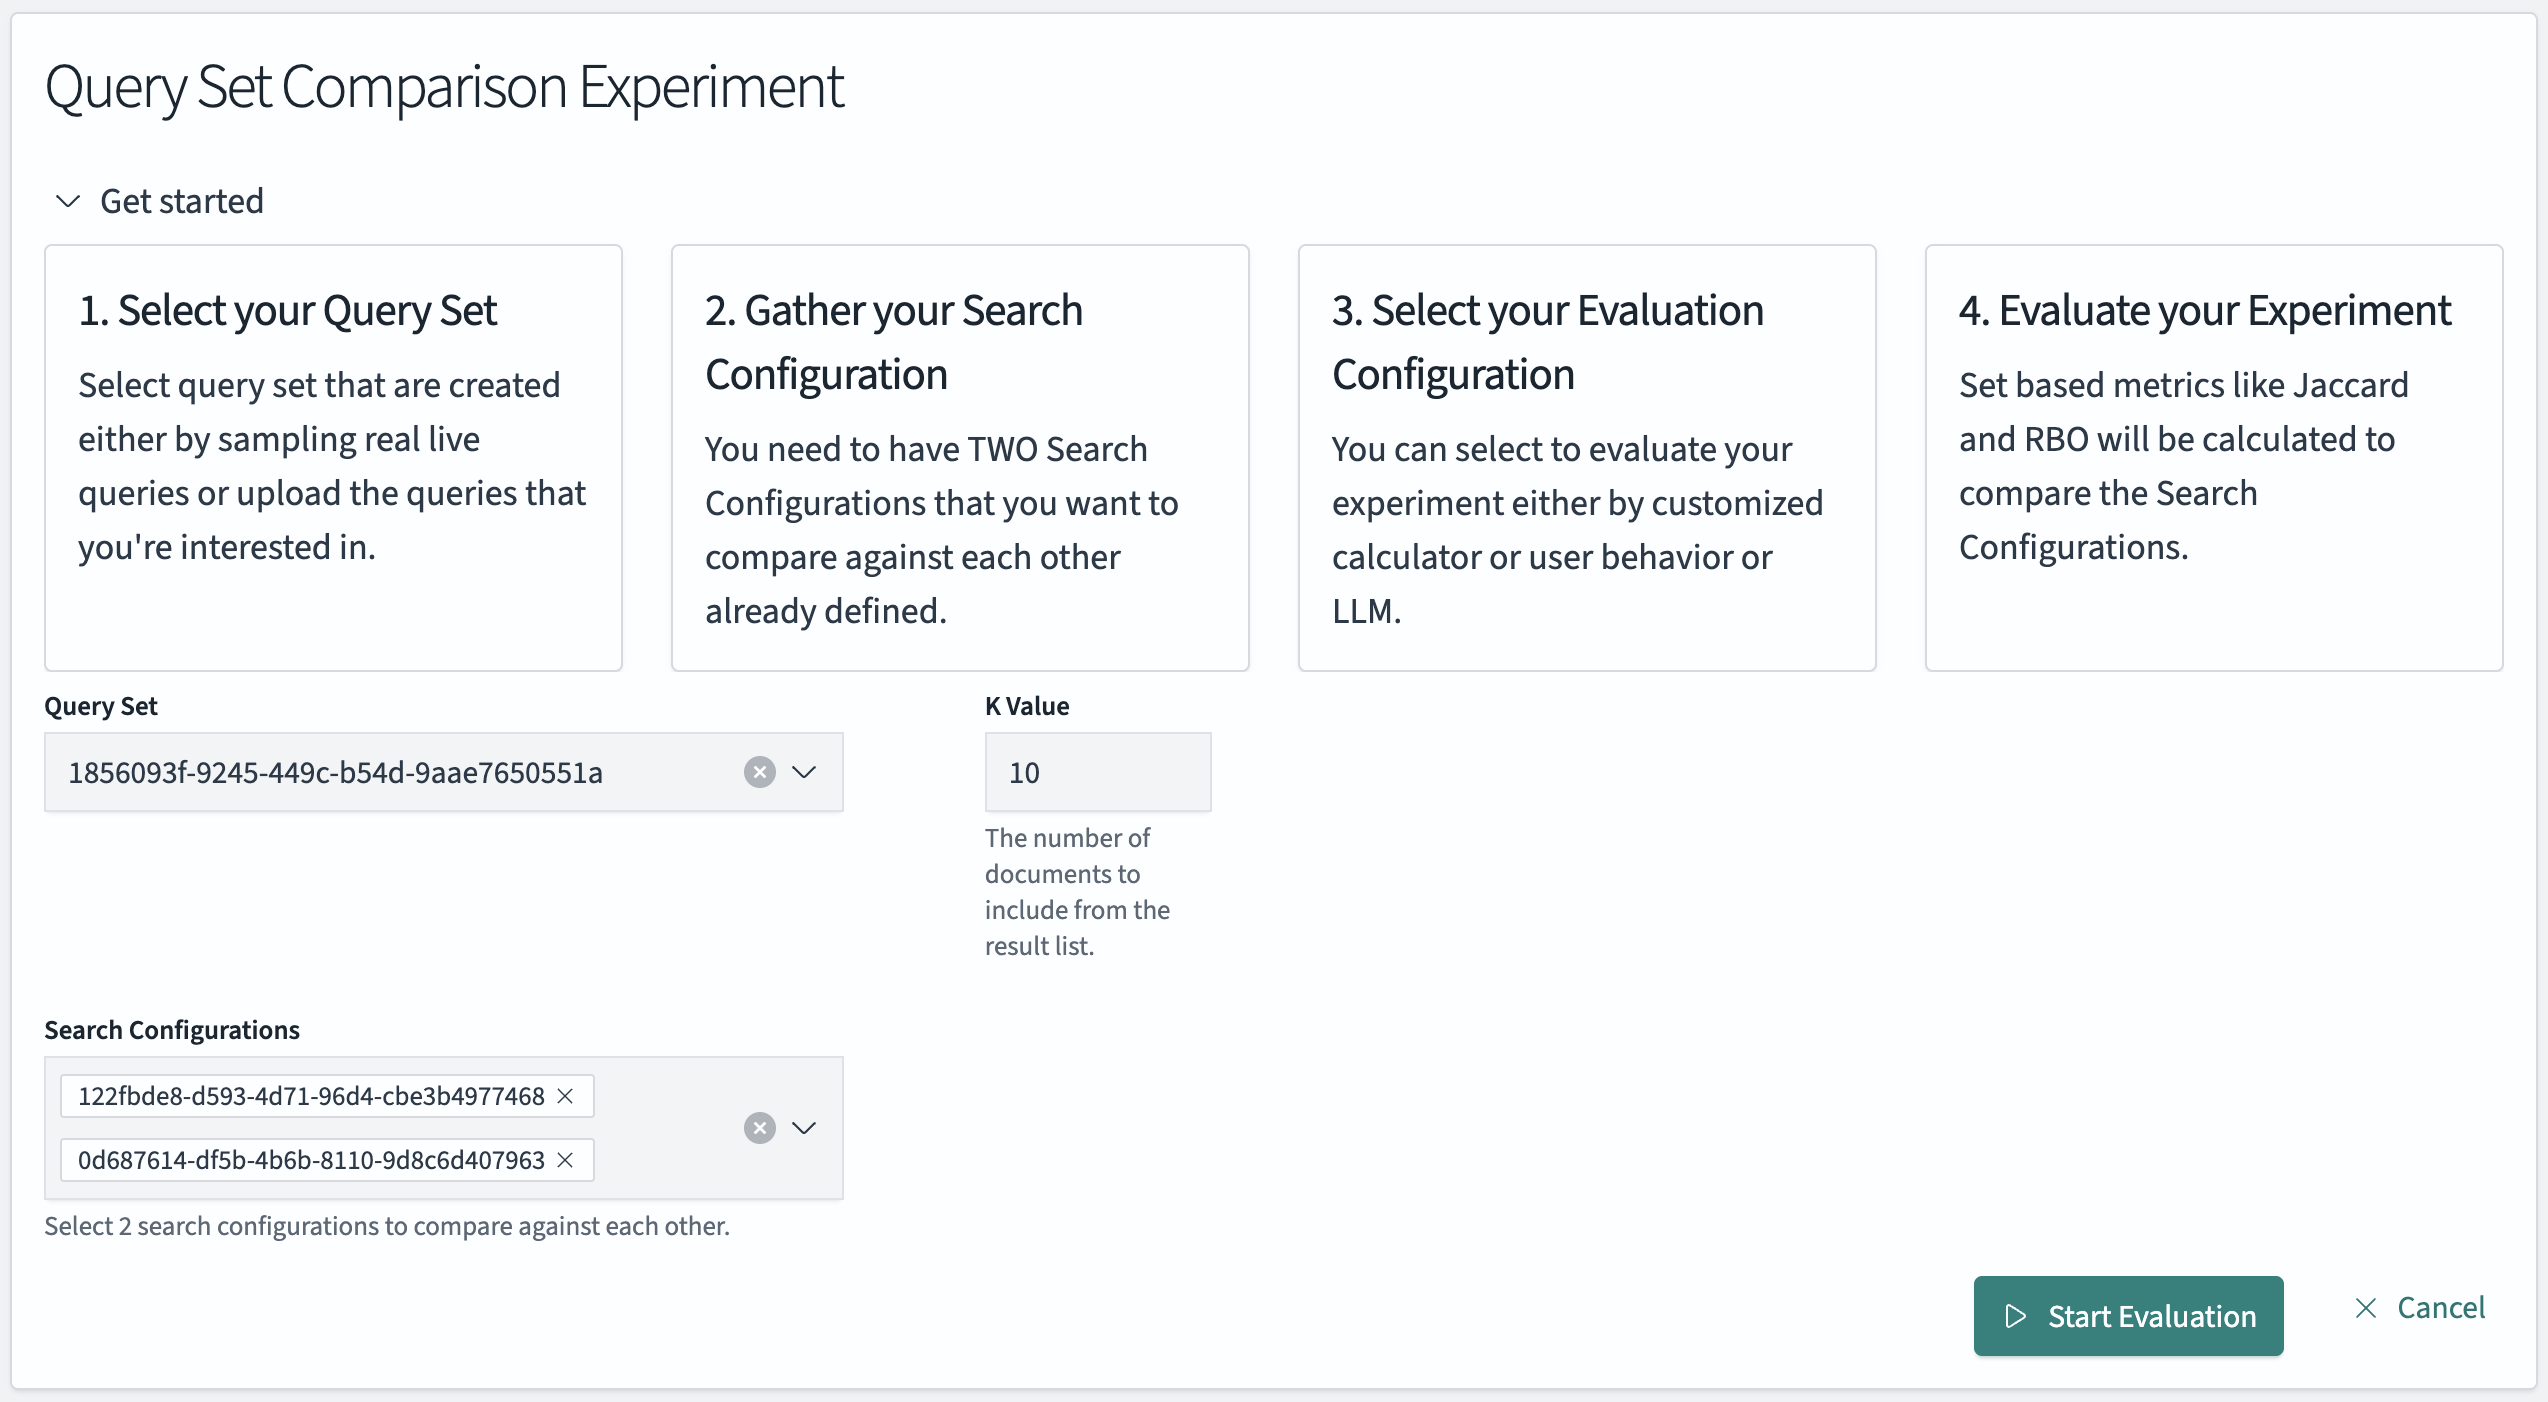Screen dimensions: 2548x1402
Task: Remove the 0d687614 search configuration chip
Action: (x=565, y=1161)
